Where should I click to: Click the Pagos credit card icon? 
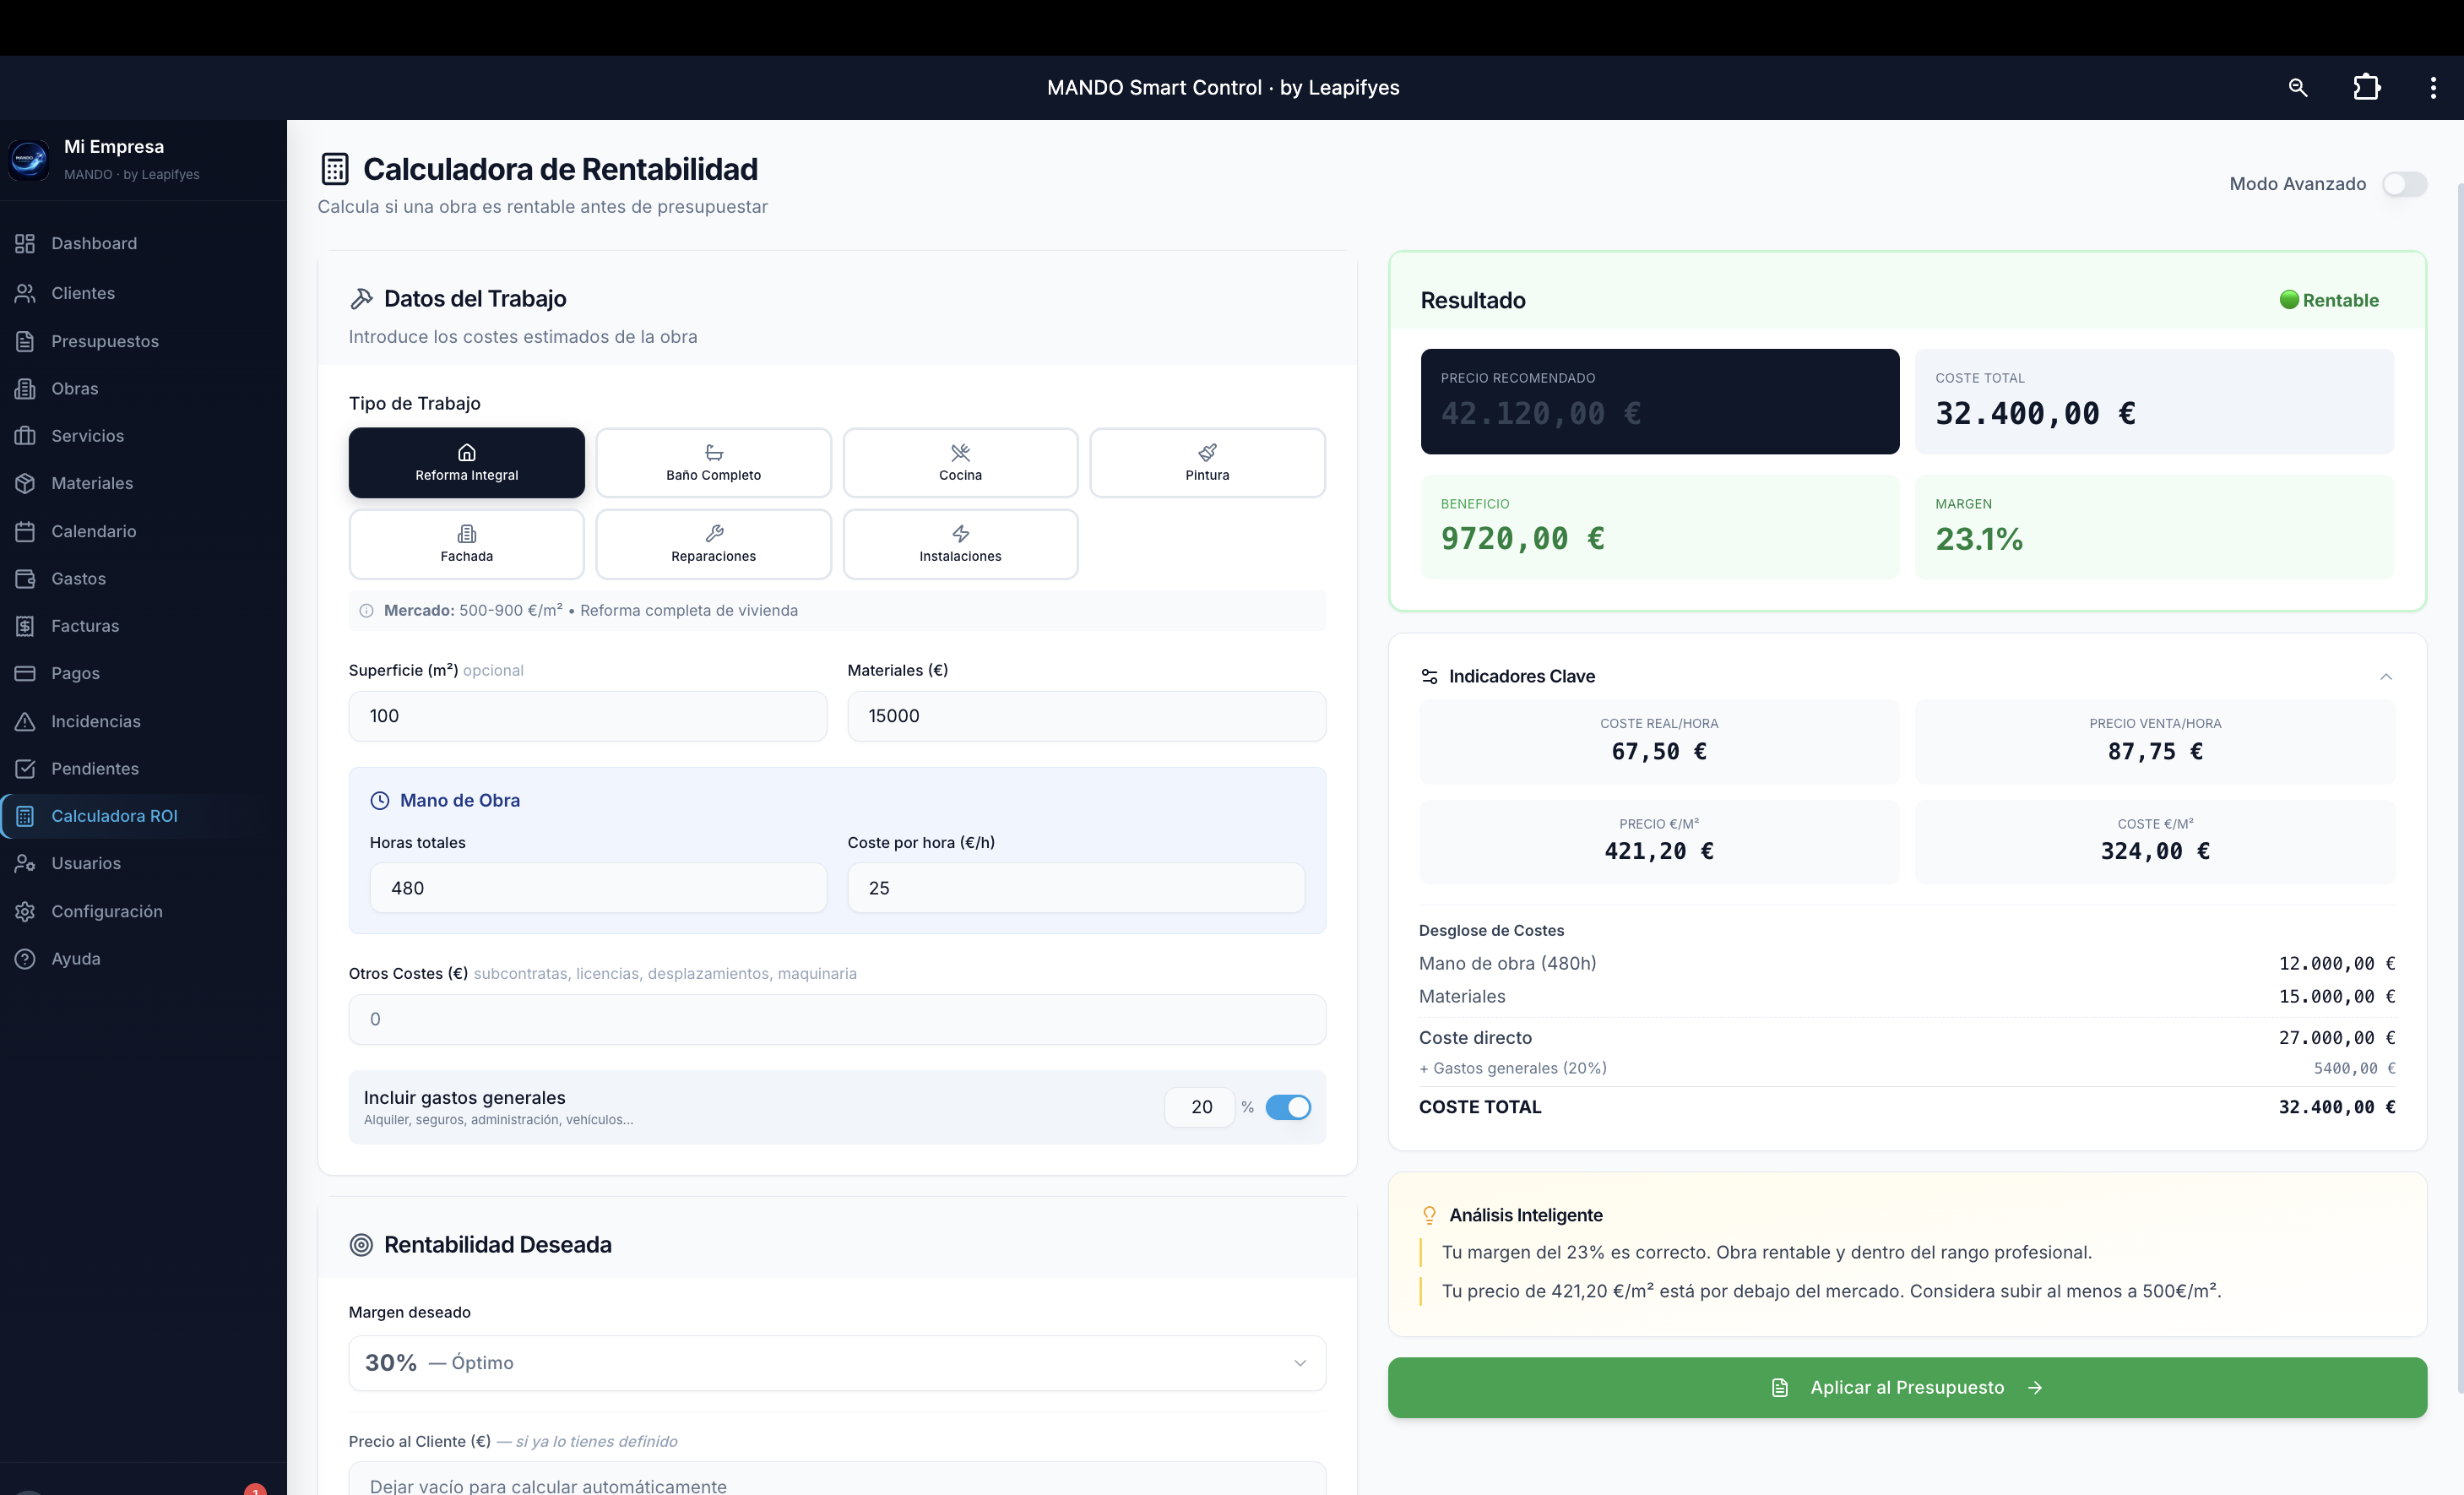click(25, 674)
